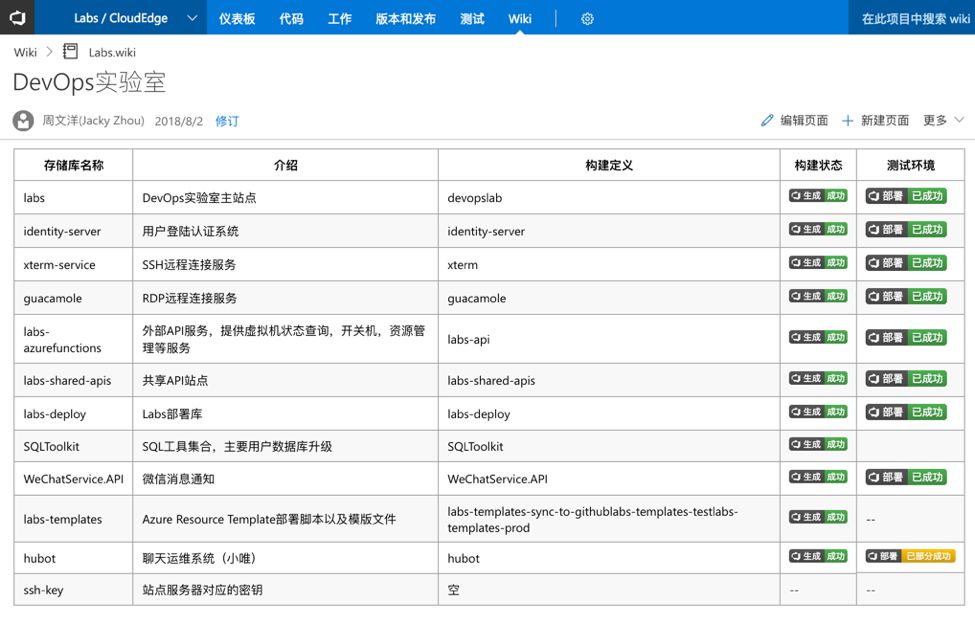The width and height of the screenshot is (975, 625).
Task: Select the 存储库名称 column header
Action: pyautogui.click(x=73, y=165)
